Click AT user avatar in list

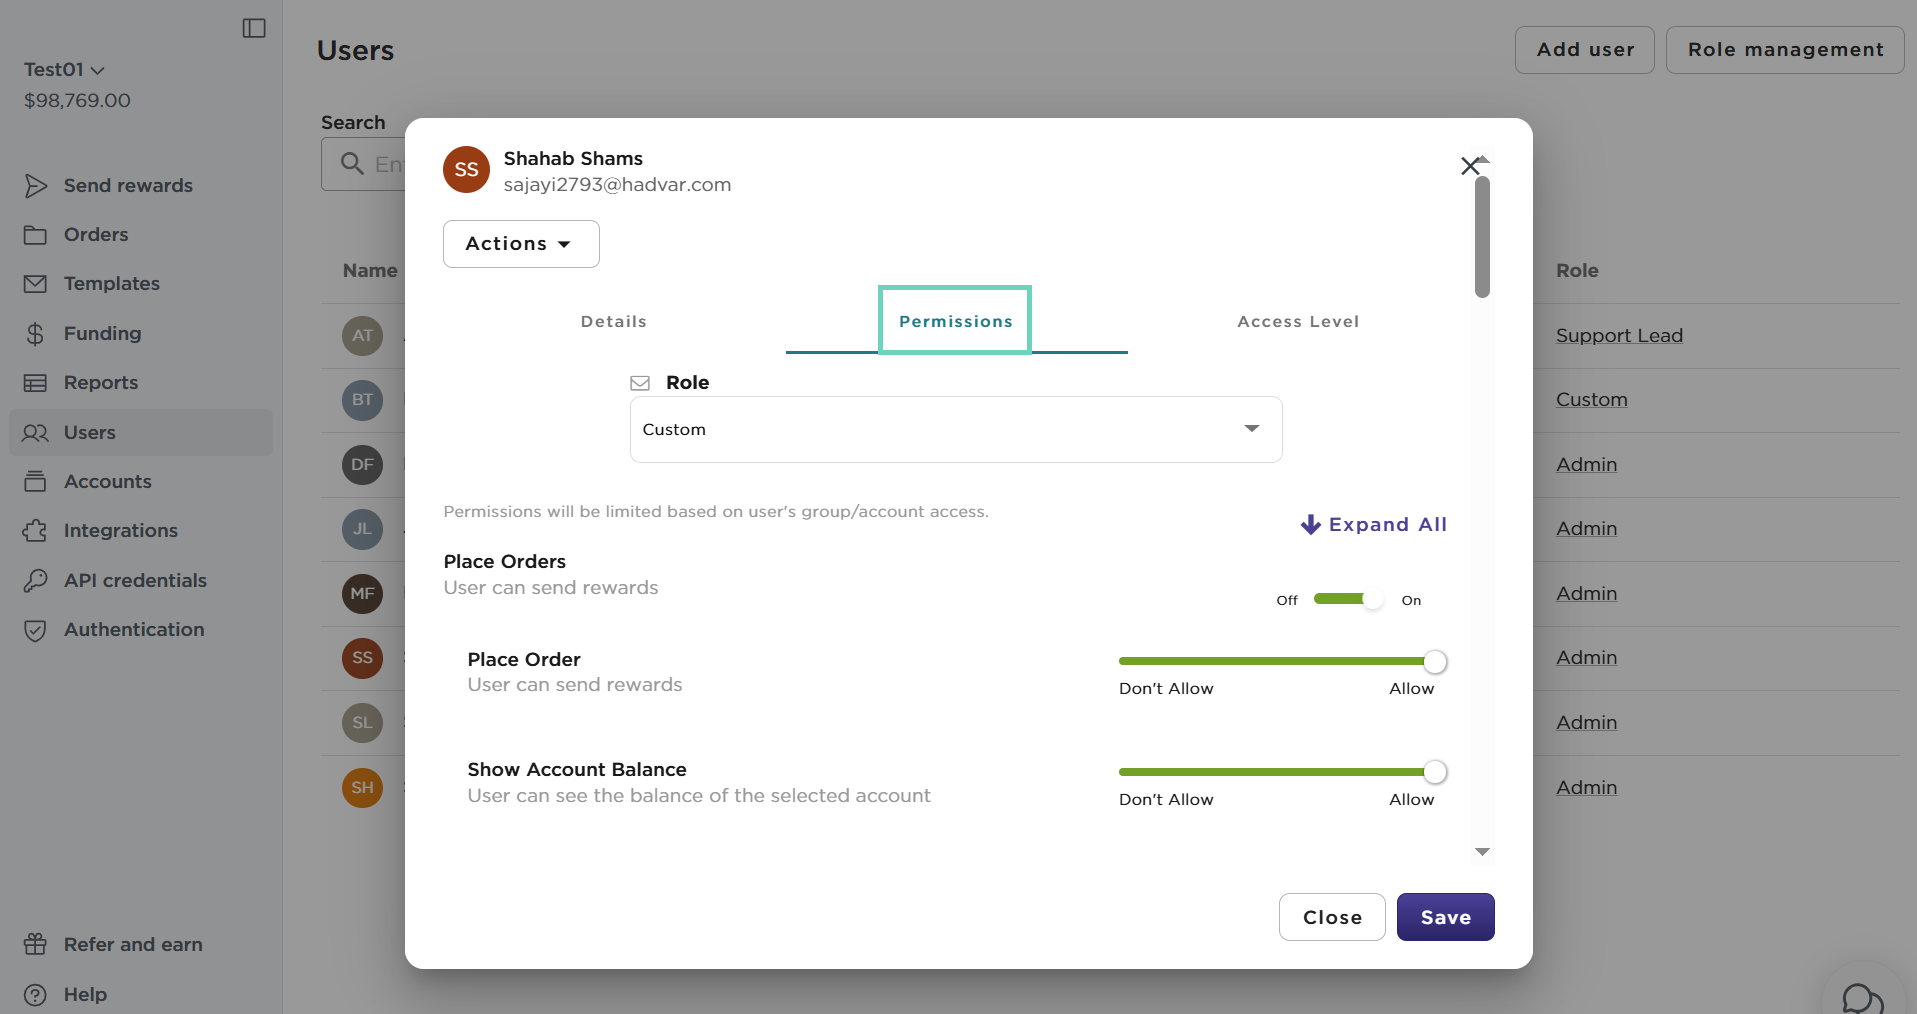tap(362, 335)
